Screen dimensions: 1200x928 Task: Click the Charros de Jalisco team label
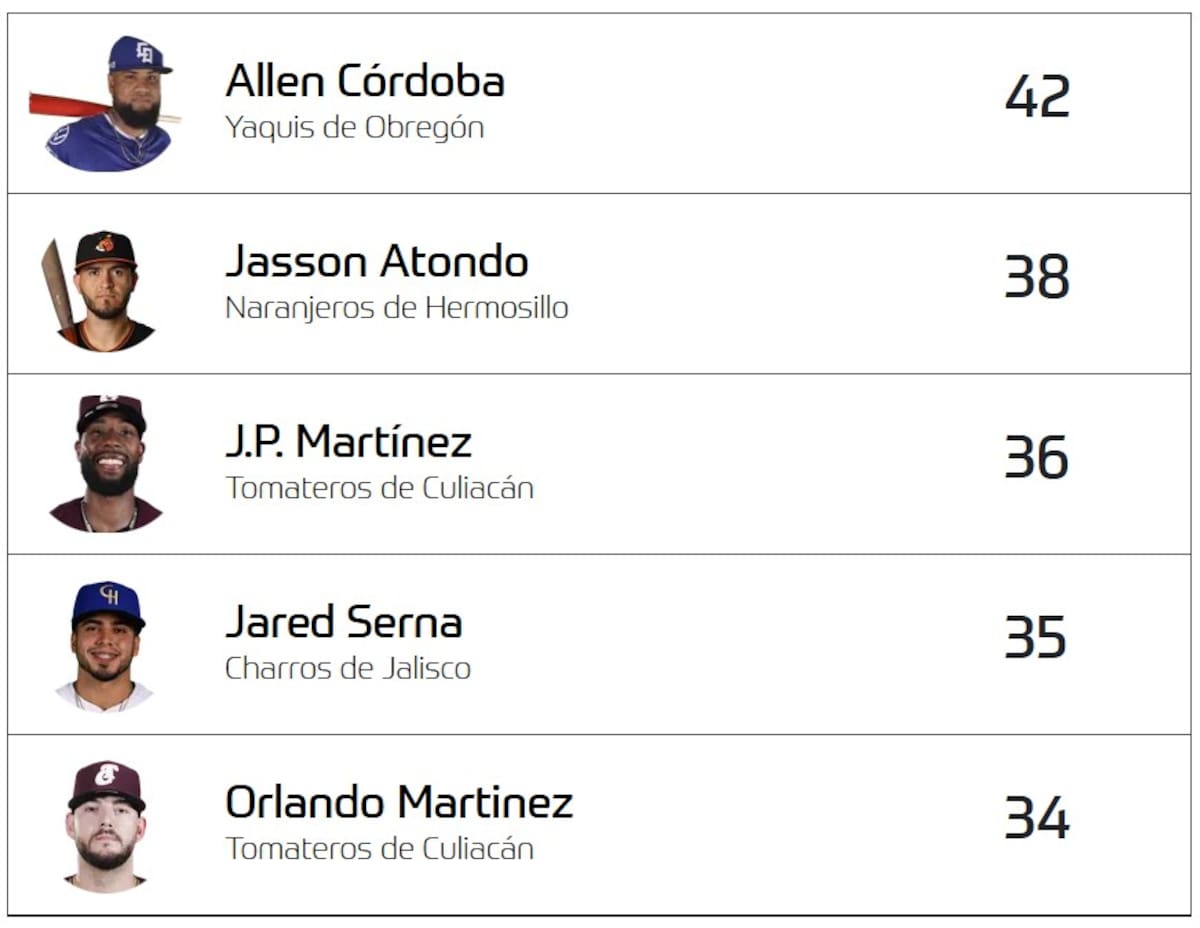(x=347, y=668)
